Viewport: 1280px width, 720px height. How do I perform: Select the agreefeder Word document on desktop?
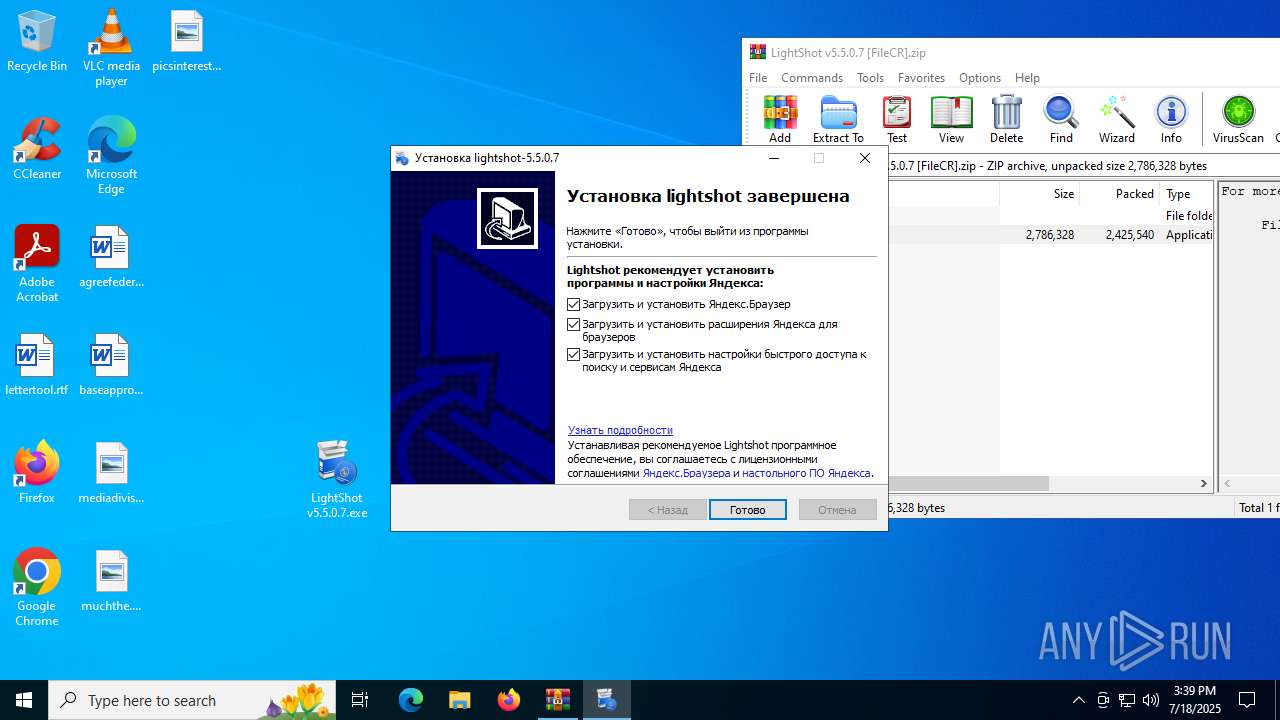pos(111,258)
